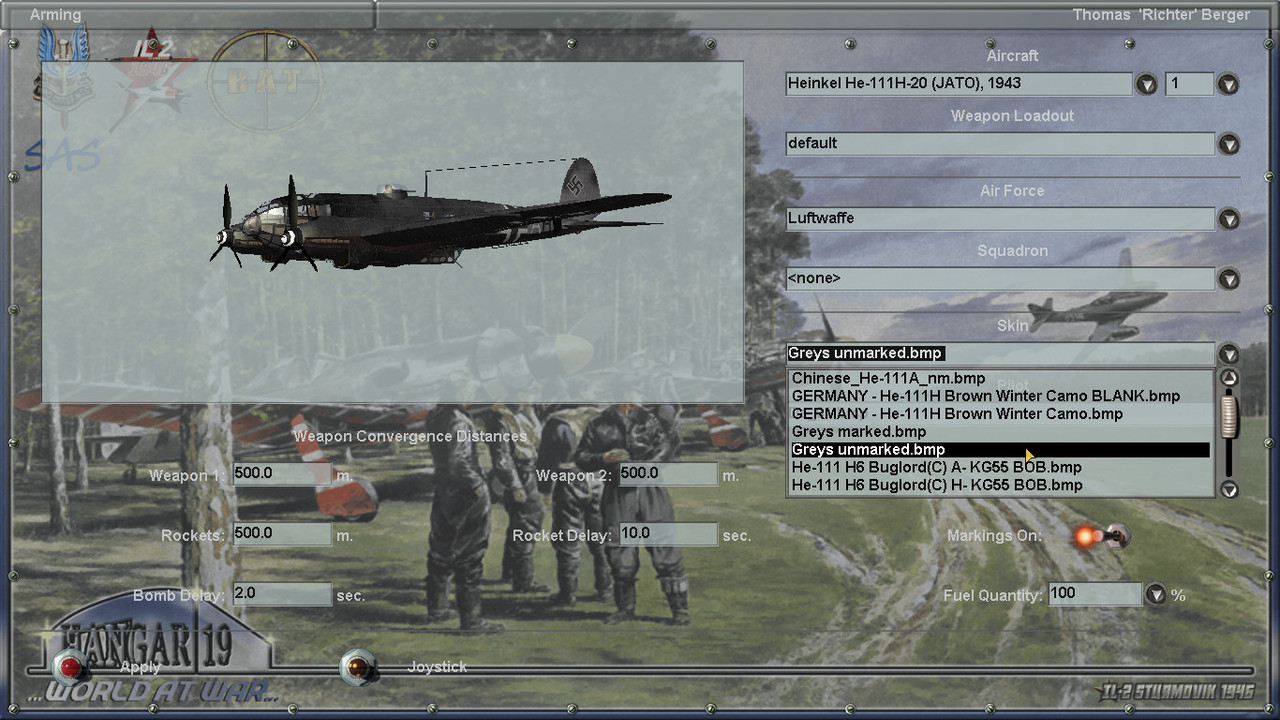Click the red Apply round button
The image size is (1280, 720).
tap(71, 666)
